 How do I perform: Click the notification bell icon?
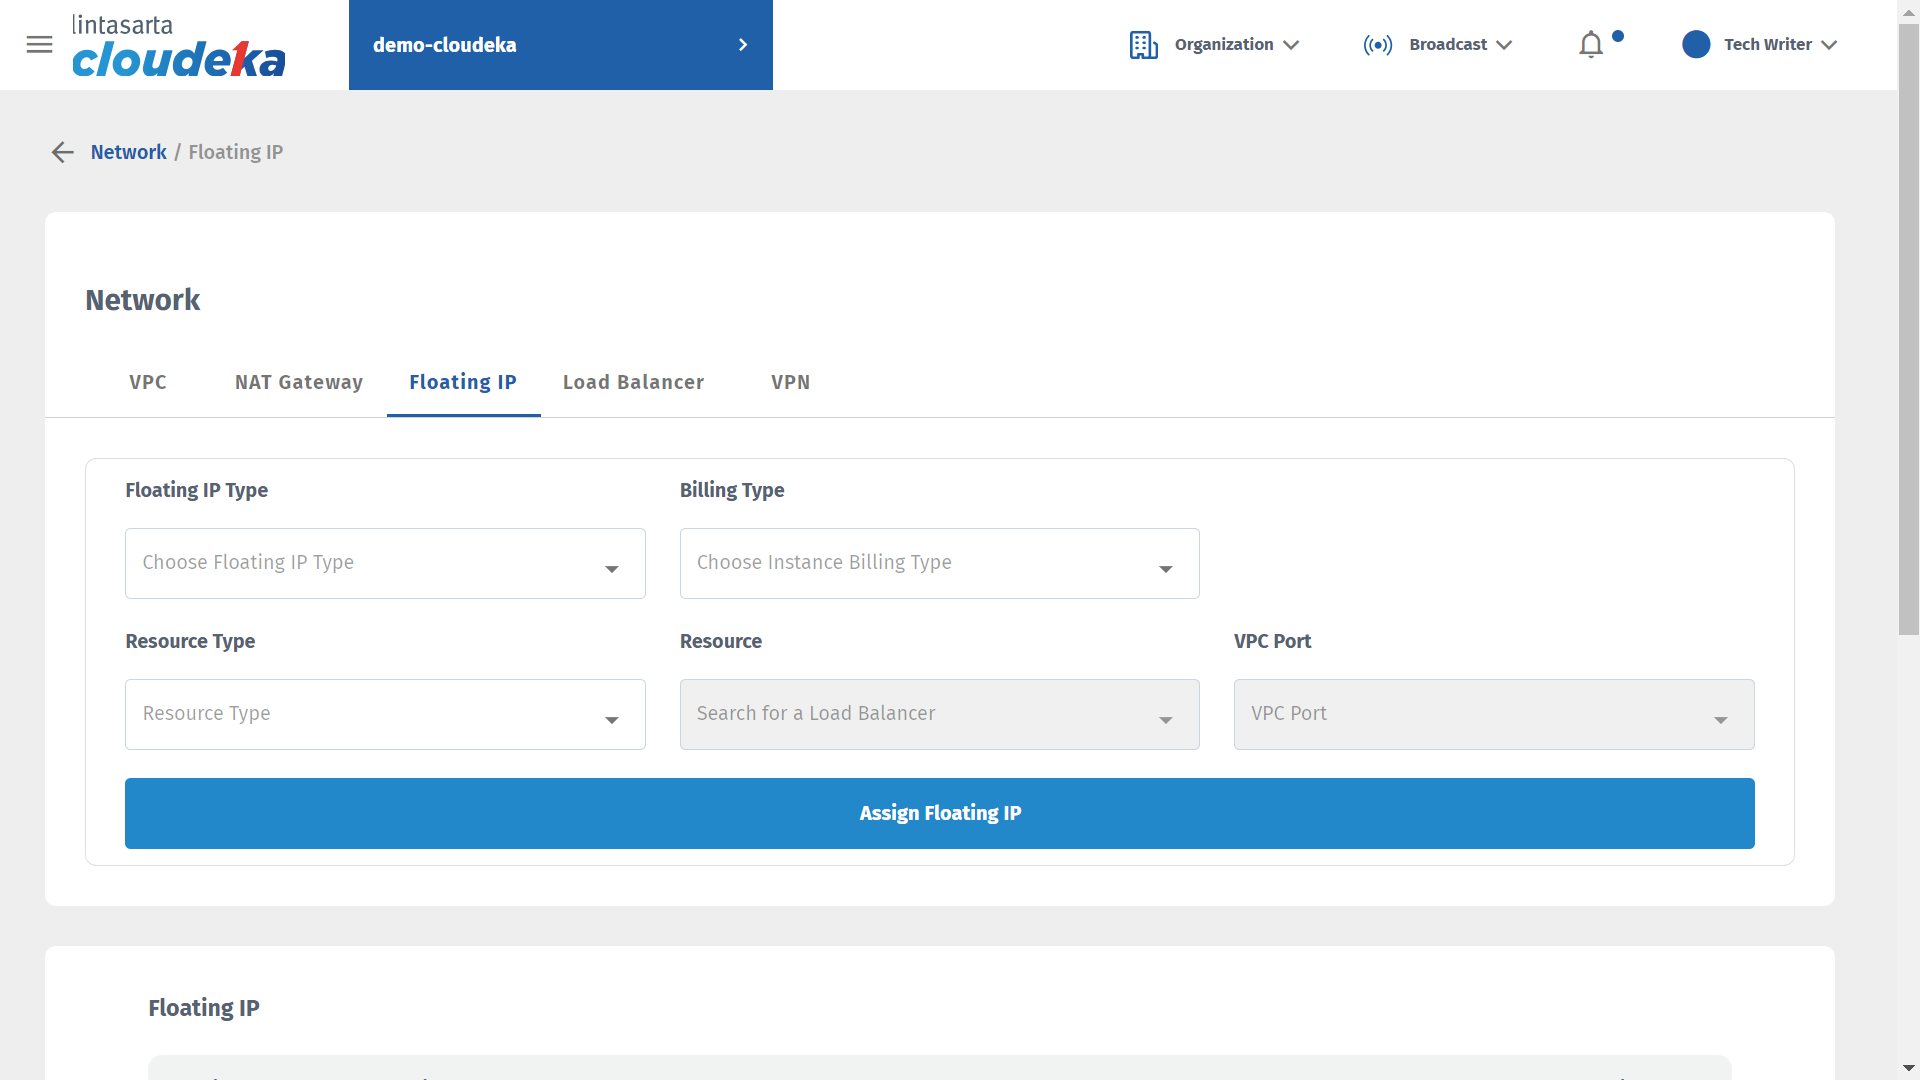[1590, 45]
